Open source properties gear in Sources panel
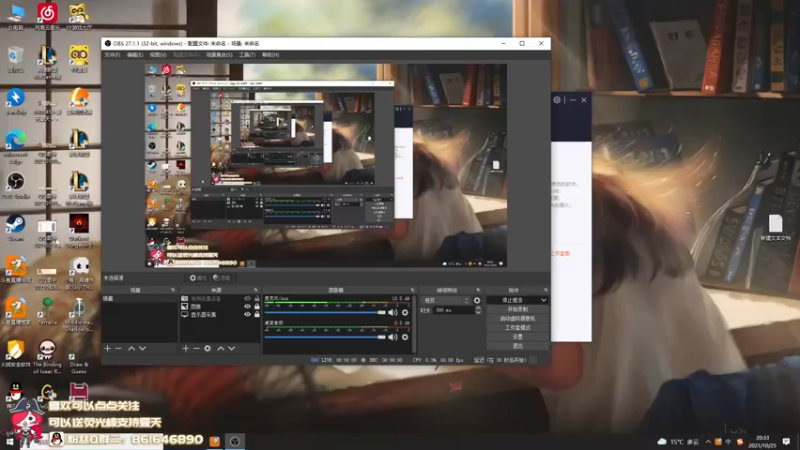This screenshot has height=450, width=800. point(208,348)
